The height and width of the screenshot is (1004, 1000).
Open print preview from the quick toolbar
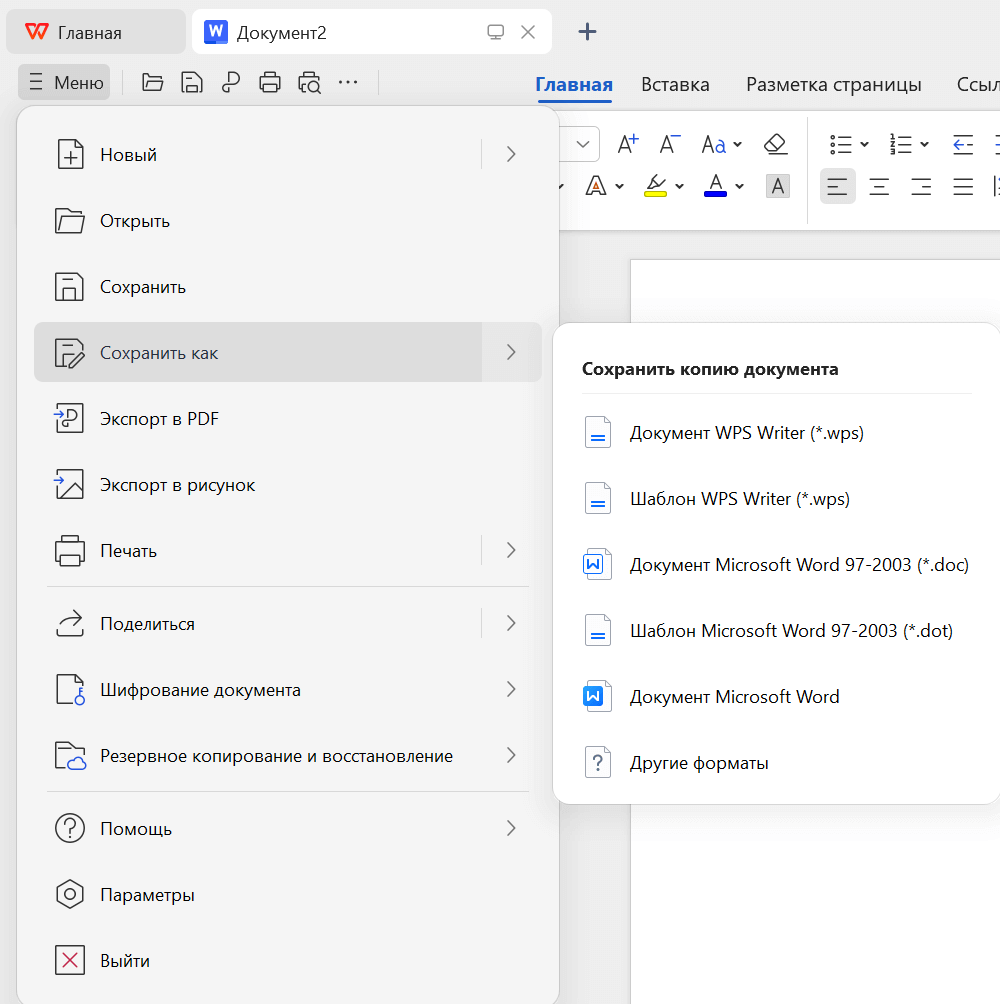click(x=310, y=82)
